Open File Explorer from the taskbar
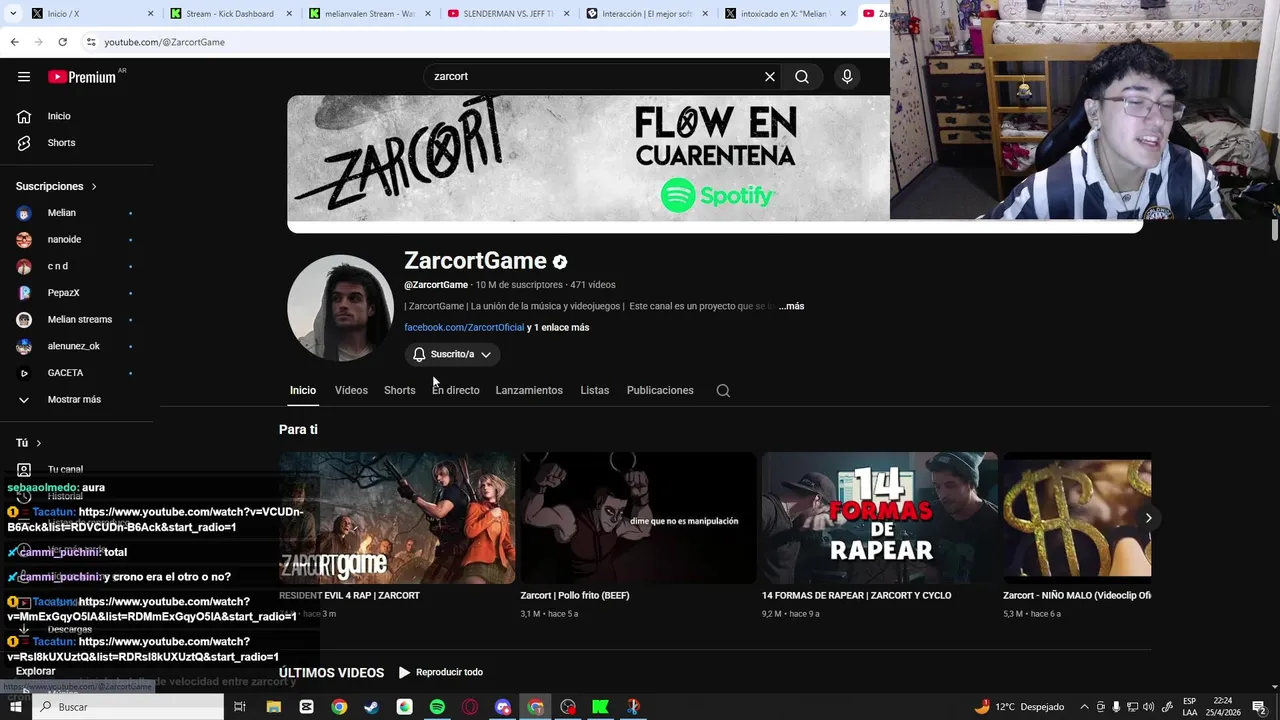This screenshot has height=720, width=1280. click(x=274, y=707)
